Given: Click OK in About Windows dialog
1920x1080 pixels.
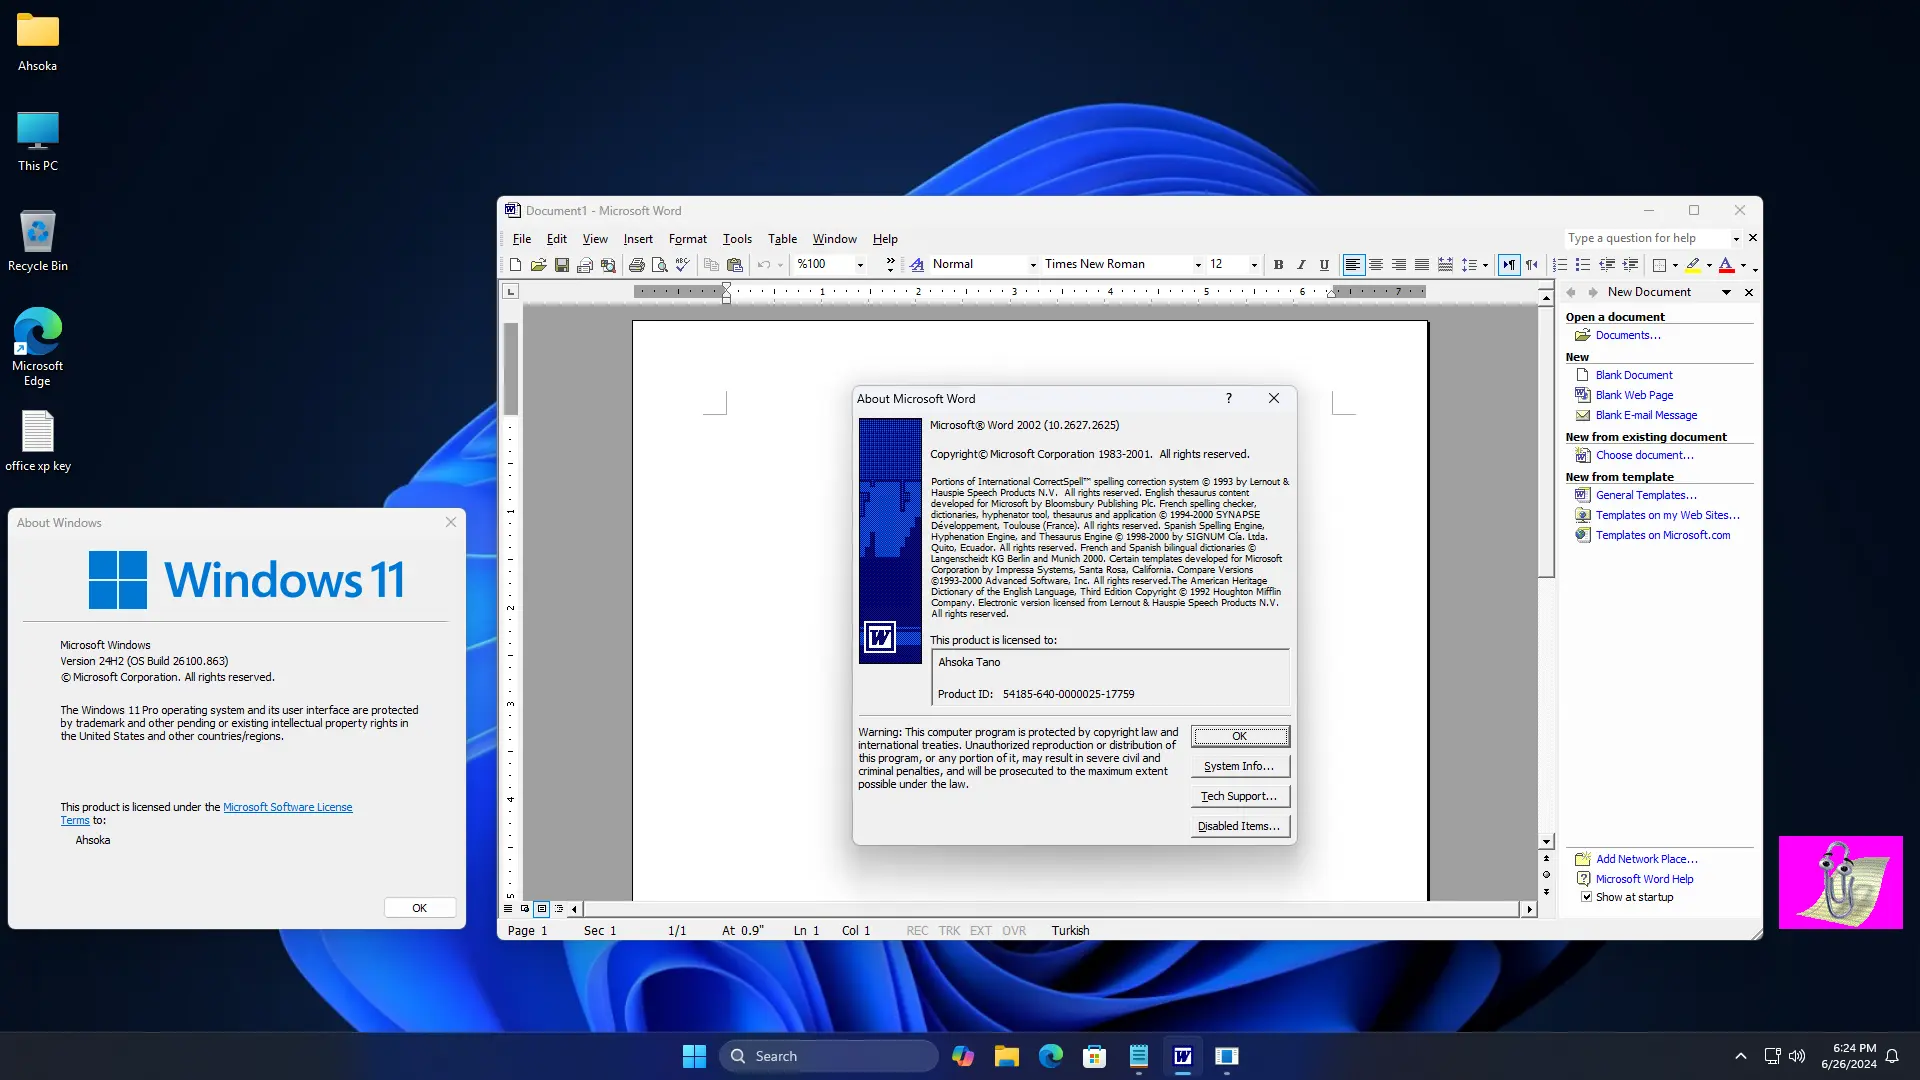Looking at the screenshot, I should (x=420, y=908).
